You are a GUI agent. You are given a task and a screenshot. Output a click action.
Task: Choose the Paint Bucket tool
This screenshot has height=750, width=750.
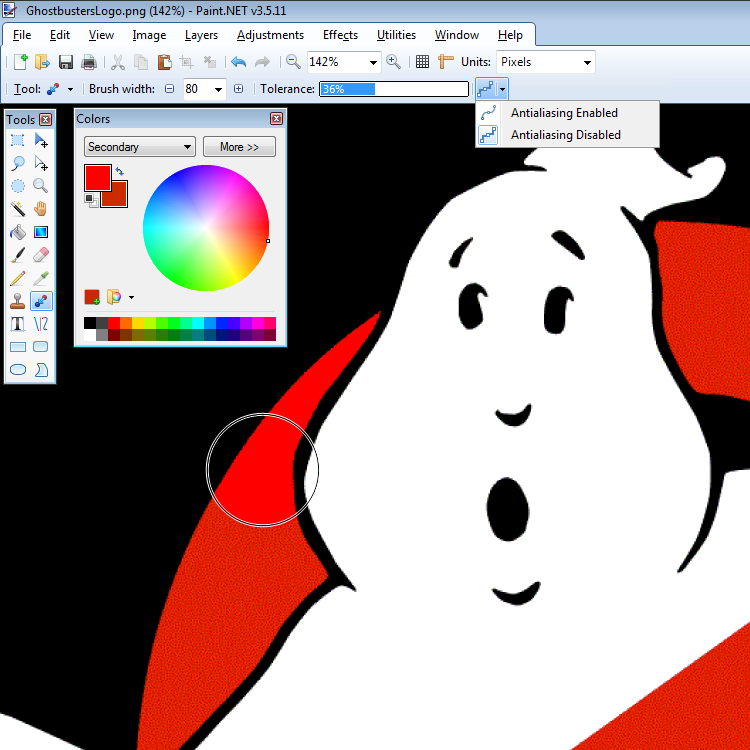tap(18, 232)
